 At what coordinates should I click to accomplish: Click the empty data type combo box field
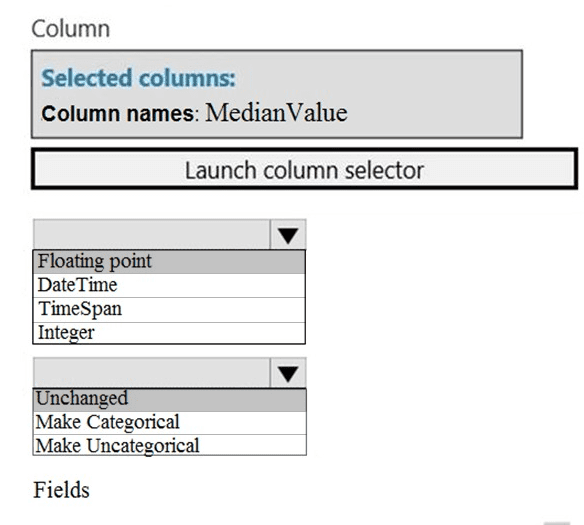pyautogui.click(x=152, y=235)
